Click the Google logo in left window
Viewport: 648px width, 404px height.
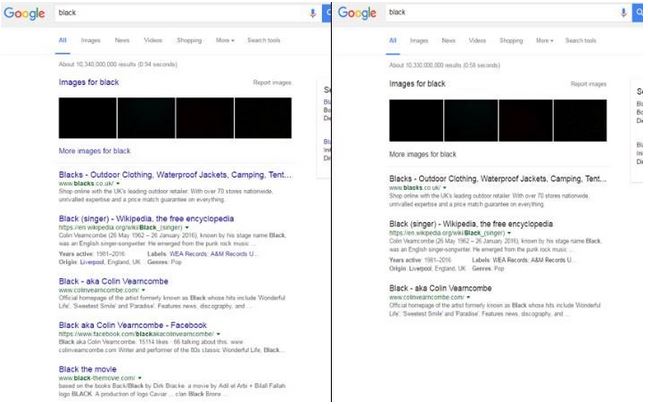tap(24, 14)
